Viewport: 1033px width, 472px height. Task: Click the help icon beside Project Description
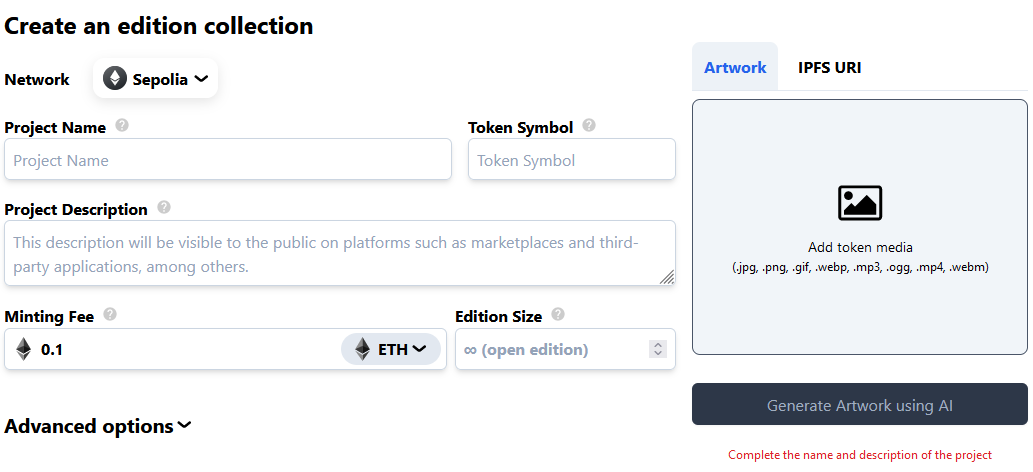[164, 208]
